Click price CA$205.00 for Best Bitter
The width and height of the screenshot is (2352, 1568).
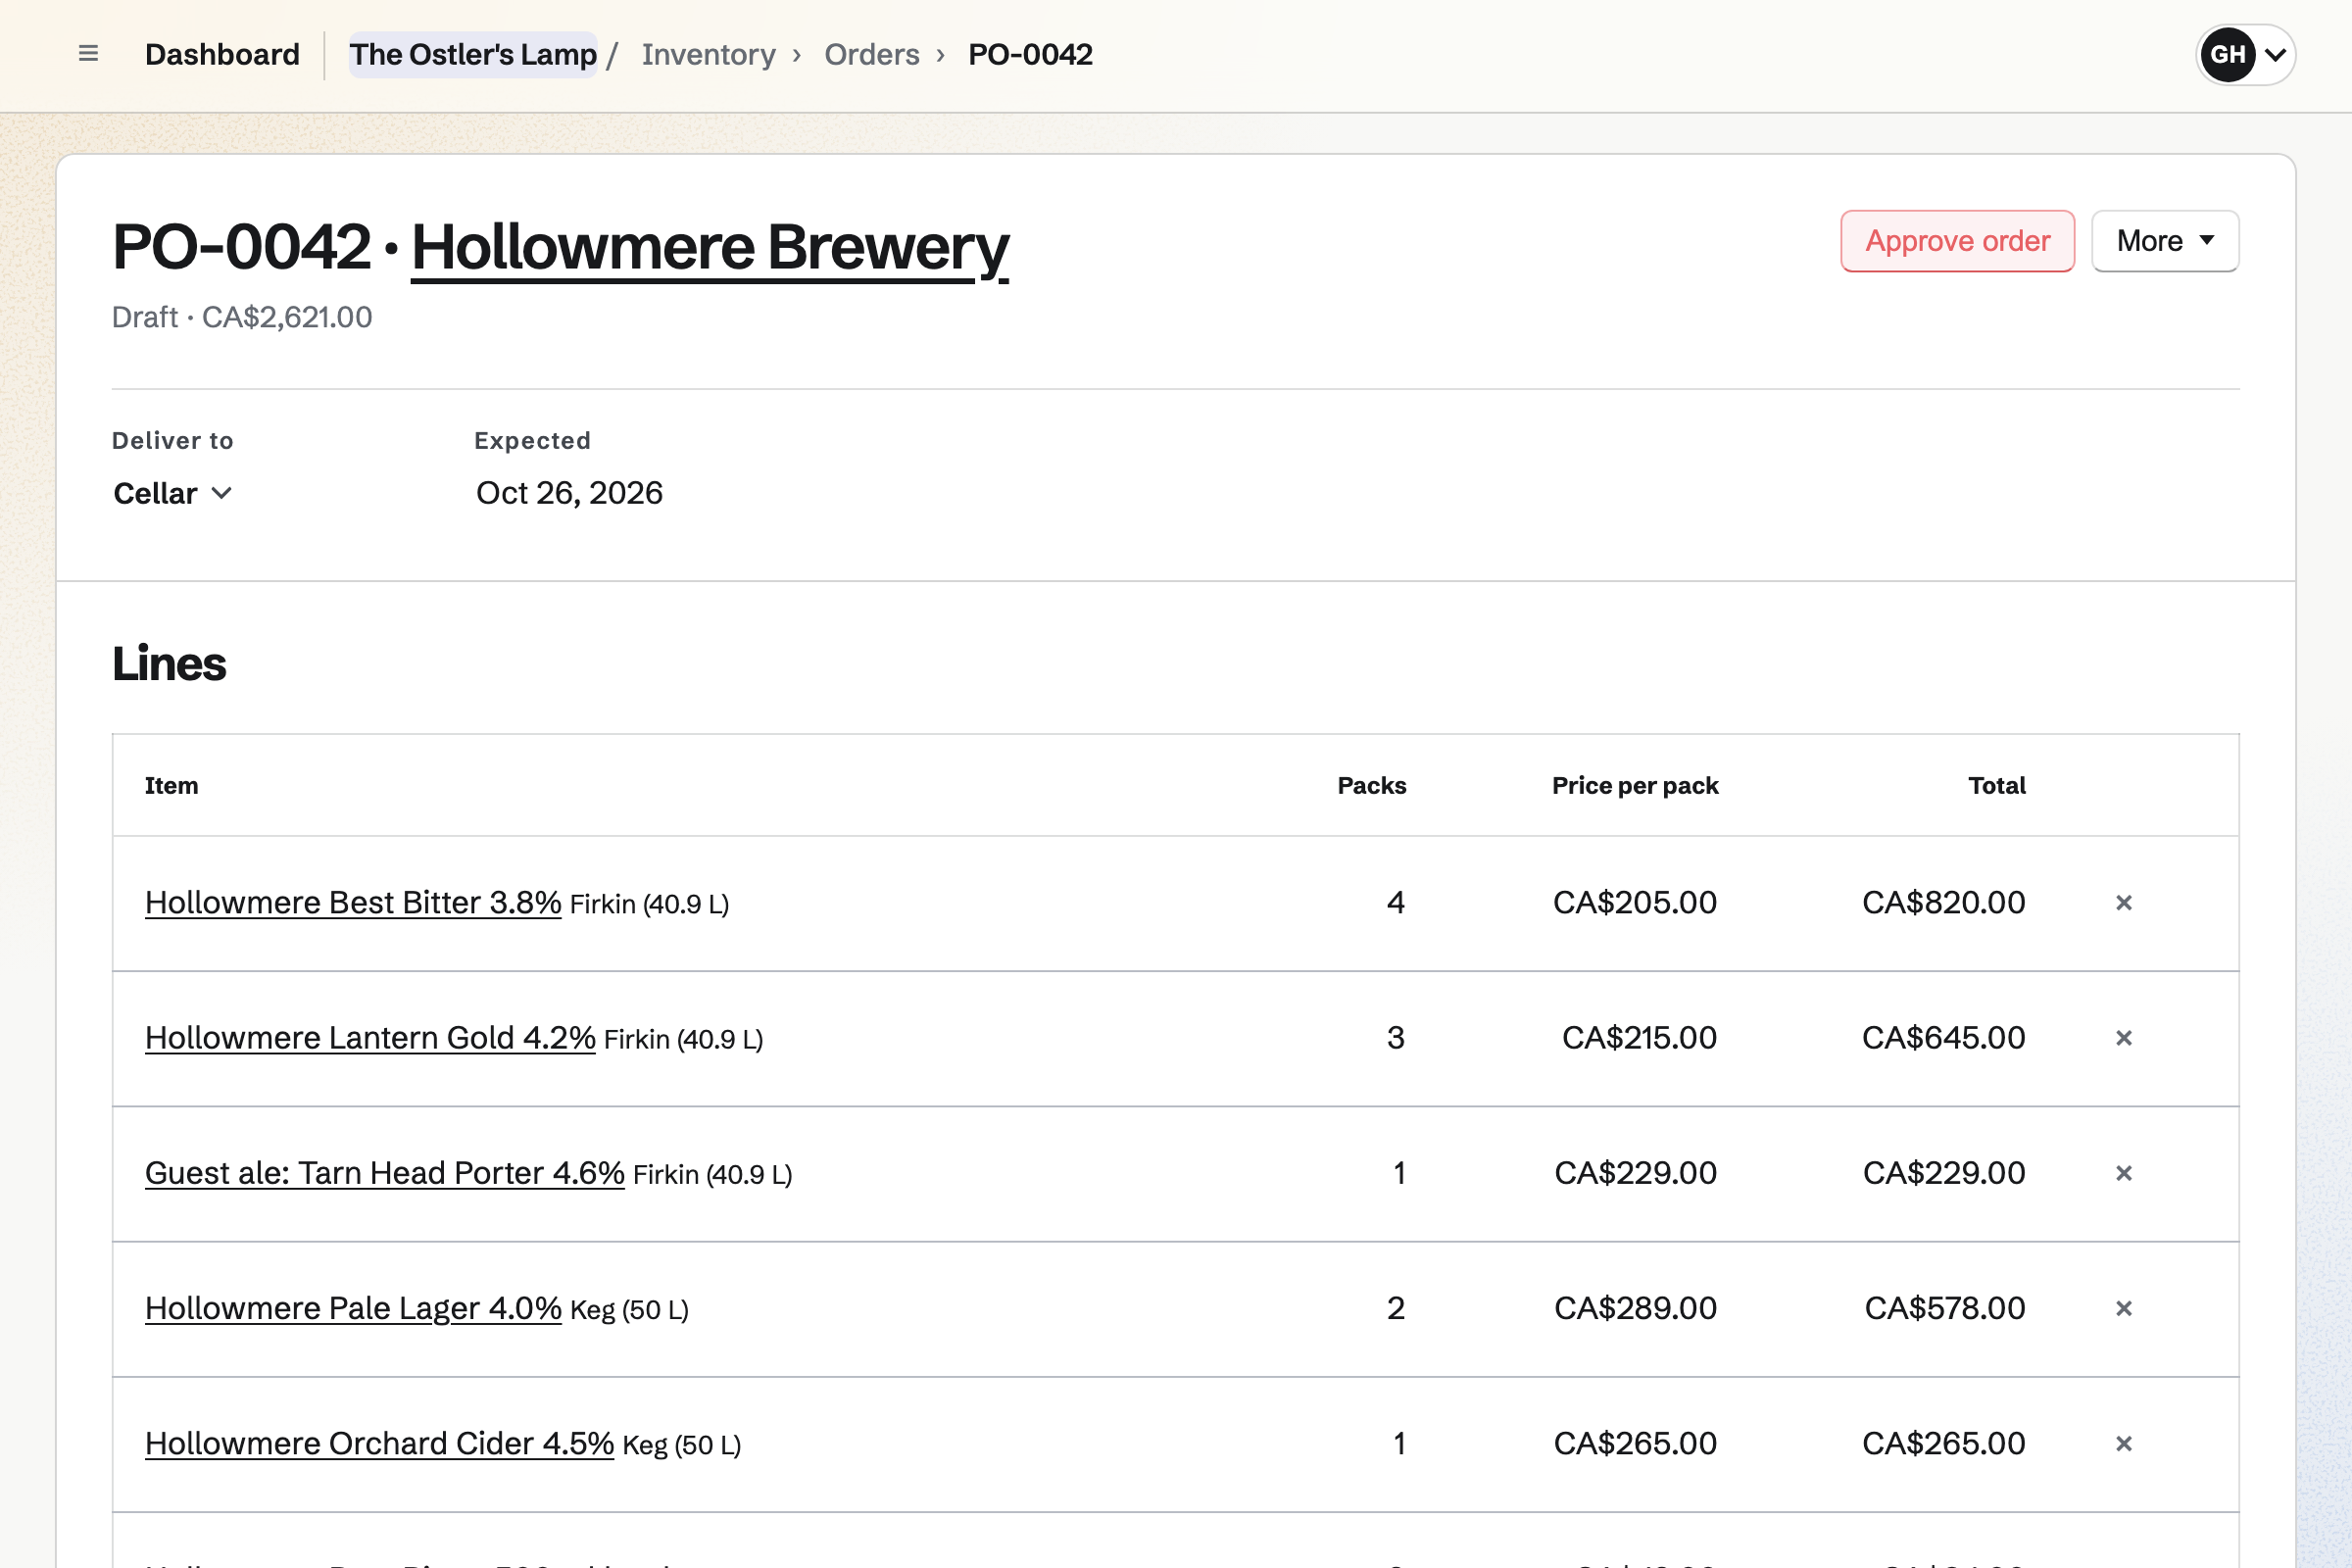coord(1634,903)
